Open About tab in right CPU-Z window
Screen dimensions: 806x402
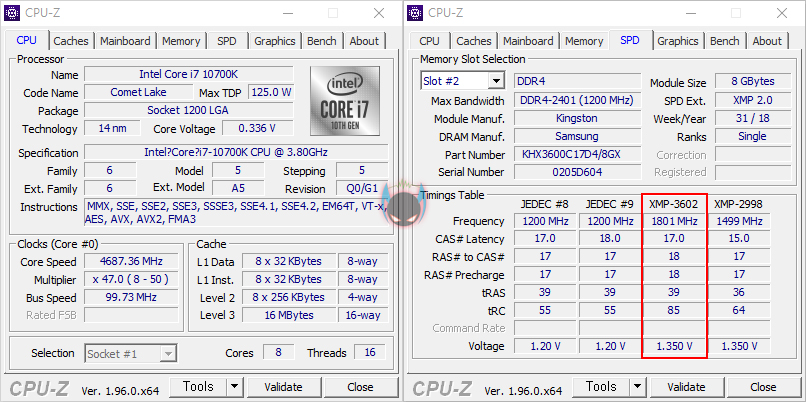[x=767, y=41]
